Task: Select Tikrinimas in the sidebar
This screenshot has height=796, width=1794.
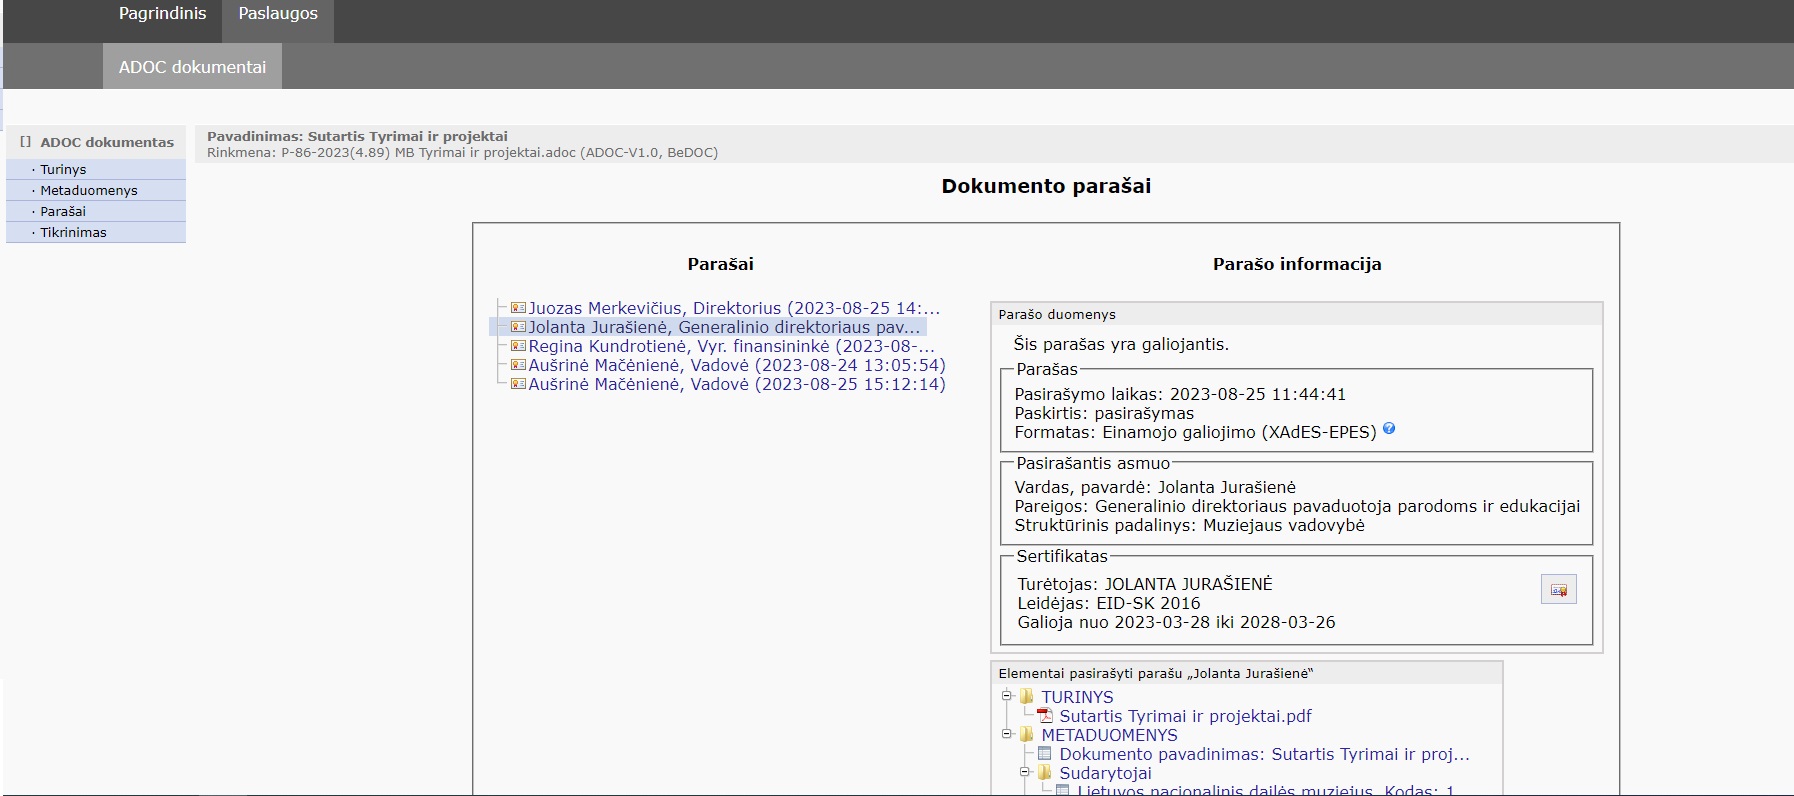Action: pos(73,233)
